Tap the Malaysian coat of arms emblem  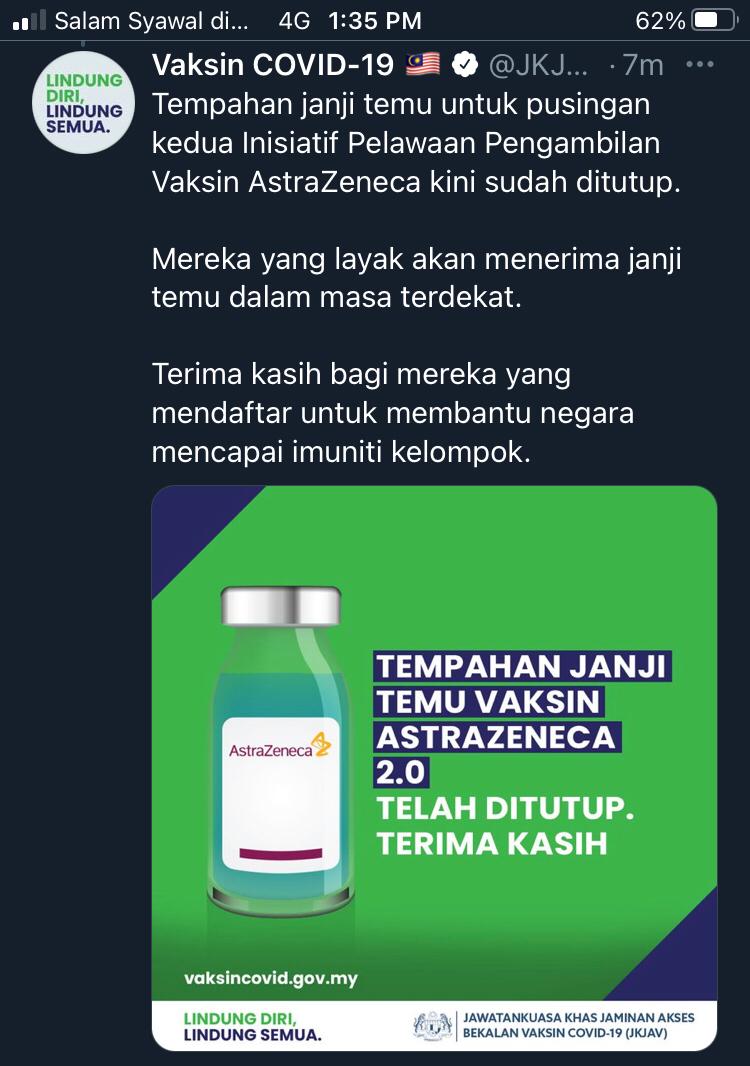pyautogui.click(x=433, y=1026)
